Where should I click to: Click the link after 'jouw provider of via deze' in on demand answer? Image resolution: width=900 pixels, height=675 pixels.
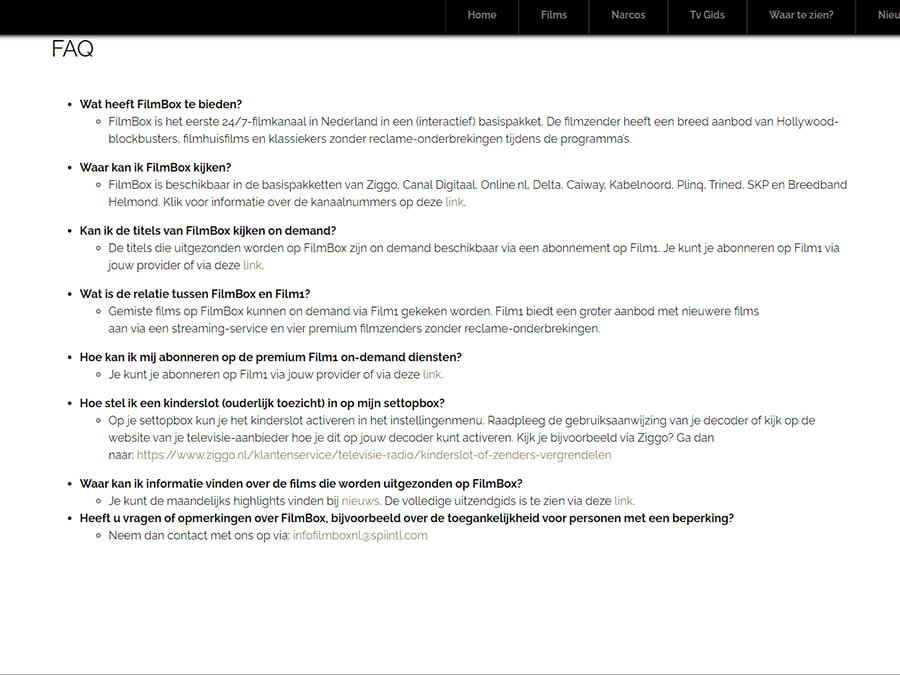pos(253,265)
